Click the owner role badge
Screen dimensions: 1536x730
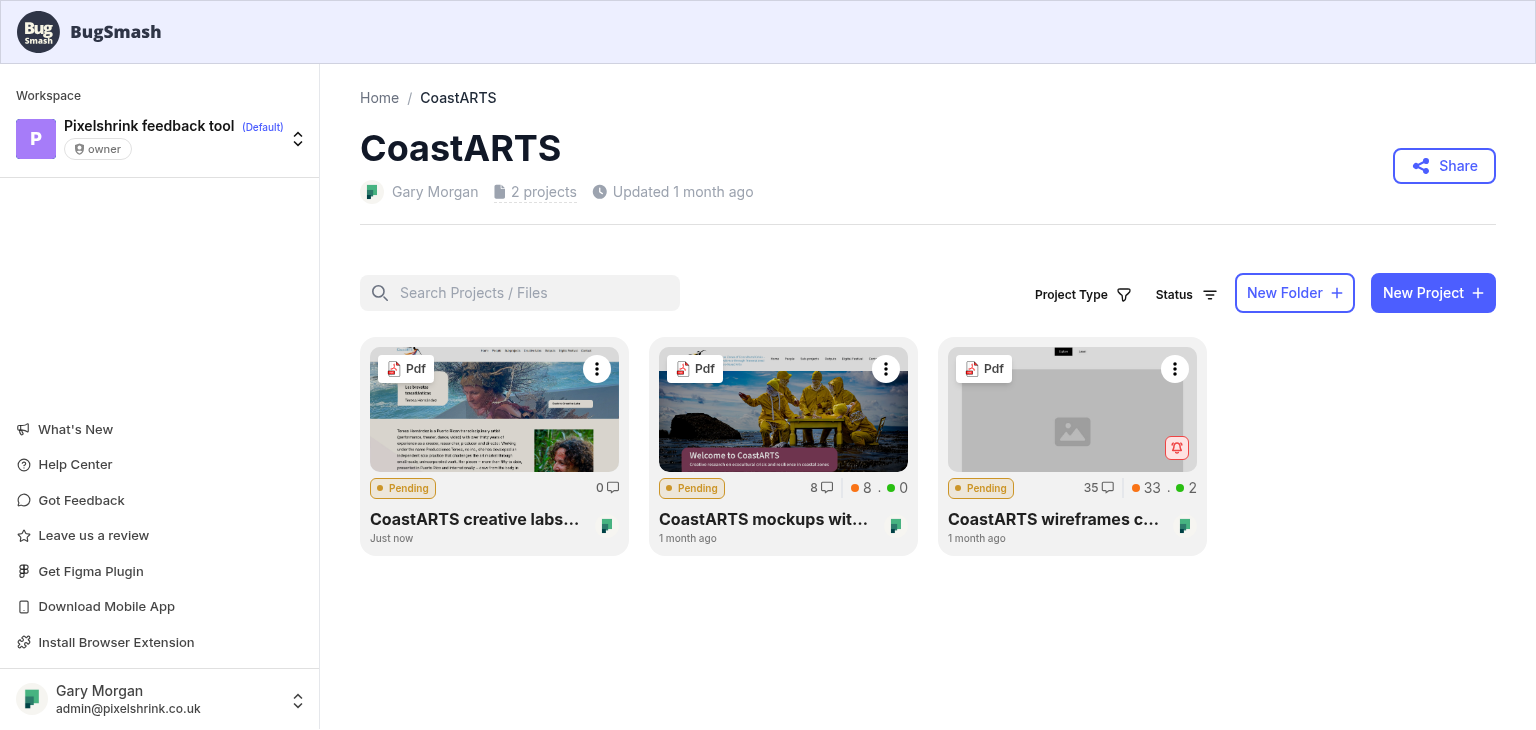coord(98,149)
